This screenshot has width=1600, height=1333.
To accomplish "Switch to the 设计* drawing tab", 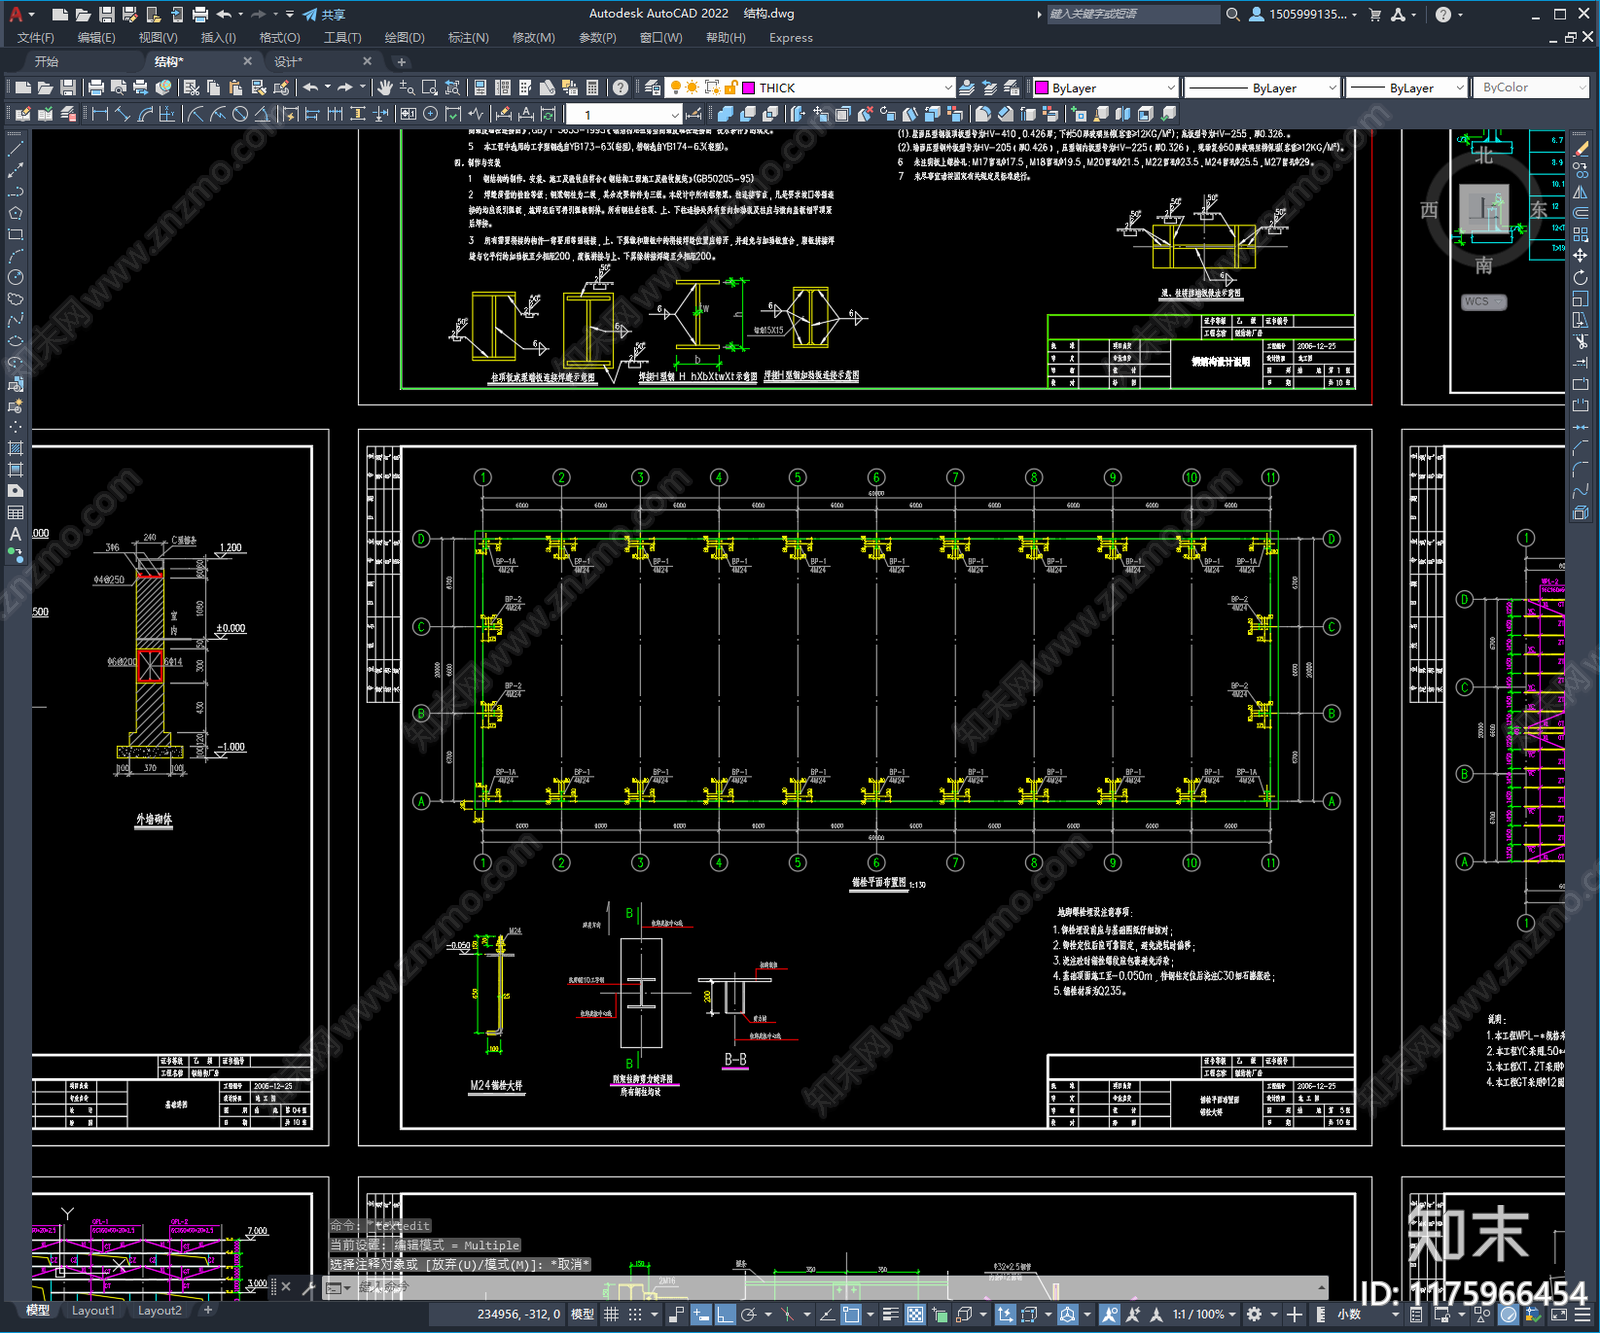I will pyautogui.click(x=288, y=62).
